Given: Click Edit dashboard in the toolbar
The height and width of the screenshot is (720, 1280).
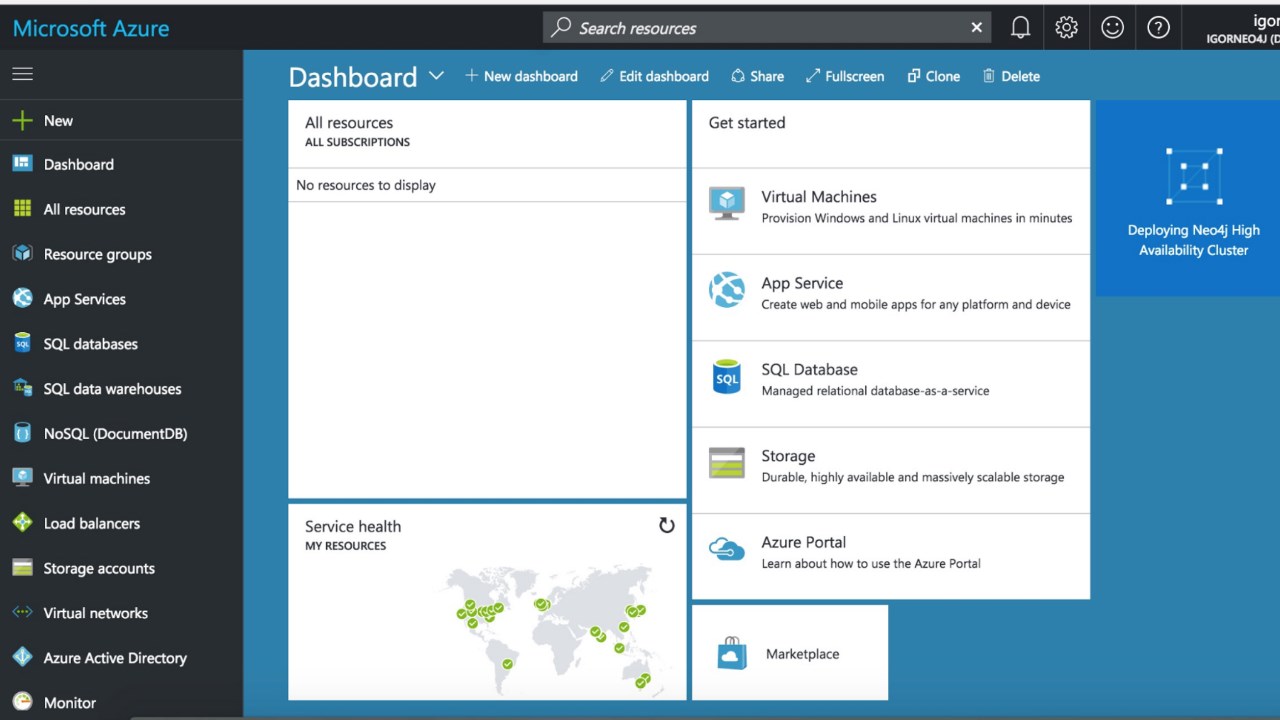Looking at the screenshot, I should pyautogui.click(x=654, y=76).
